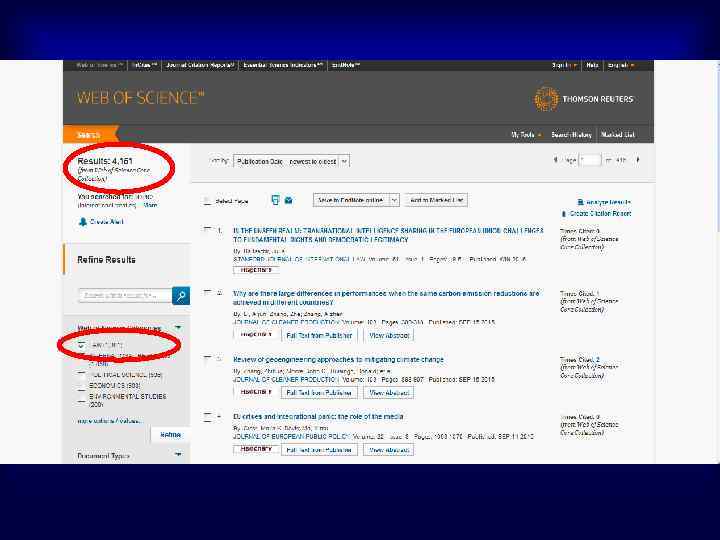720x540 pixels.
Task: Click the magnifier search-within-results button
Action: pyautogui.click(x=181, y=296)
